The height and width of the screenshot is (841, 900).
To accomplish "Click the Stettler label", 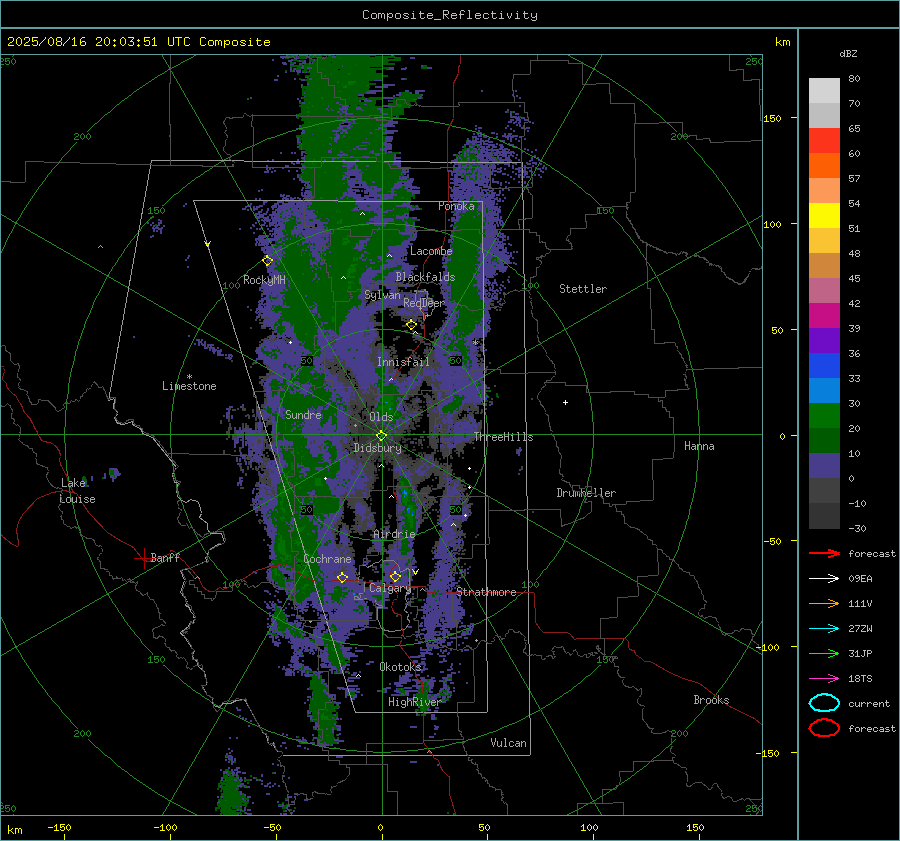I will pos(583,289).
